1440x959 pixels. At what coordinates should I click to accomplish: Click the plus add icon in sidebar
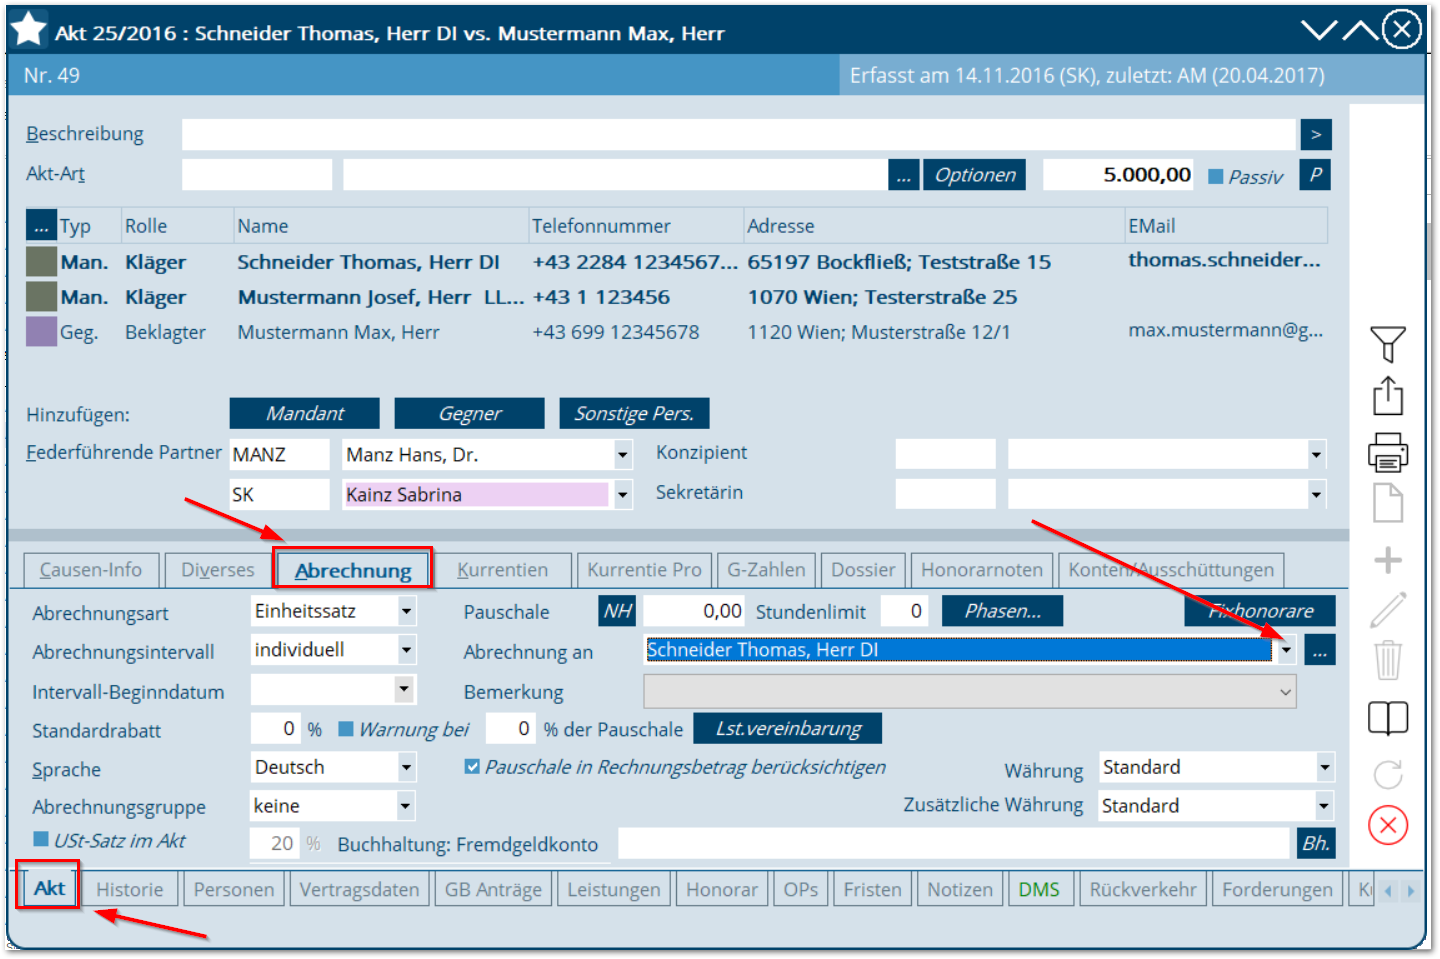[1388, 560]
